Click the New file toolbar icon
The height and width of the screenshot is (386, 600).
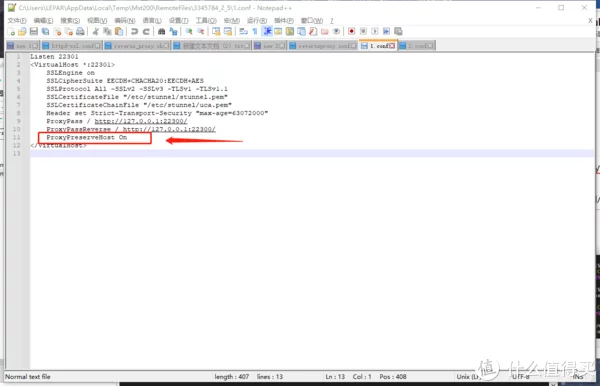pyautogui.click(x=11, y=31)
